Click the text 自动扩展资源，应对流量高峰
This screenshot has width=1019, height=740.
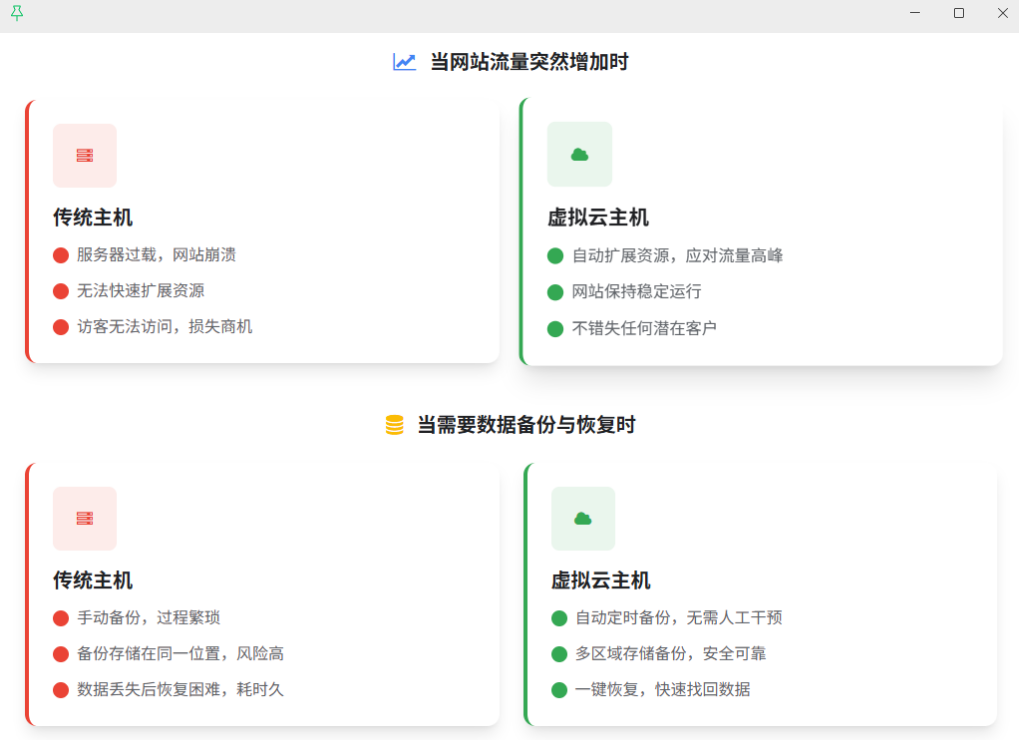[x=677, y=256]
